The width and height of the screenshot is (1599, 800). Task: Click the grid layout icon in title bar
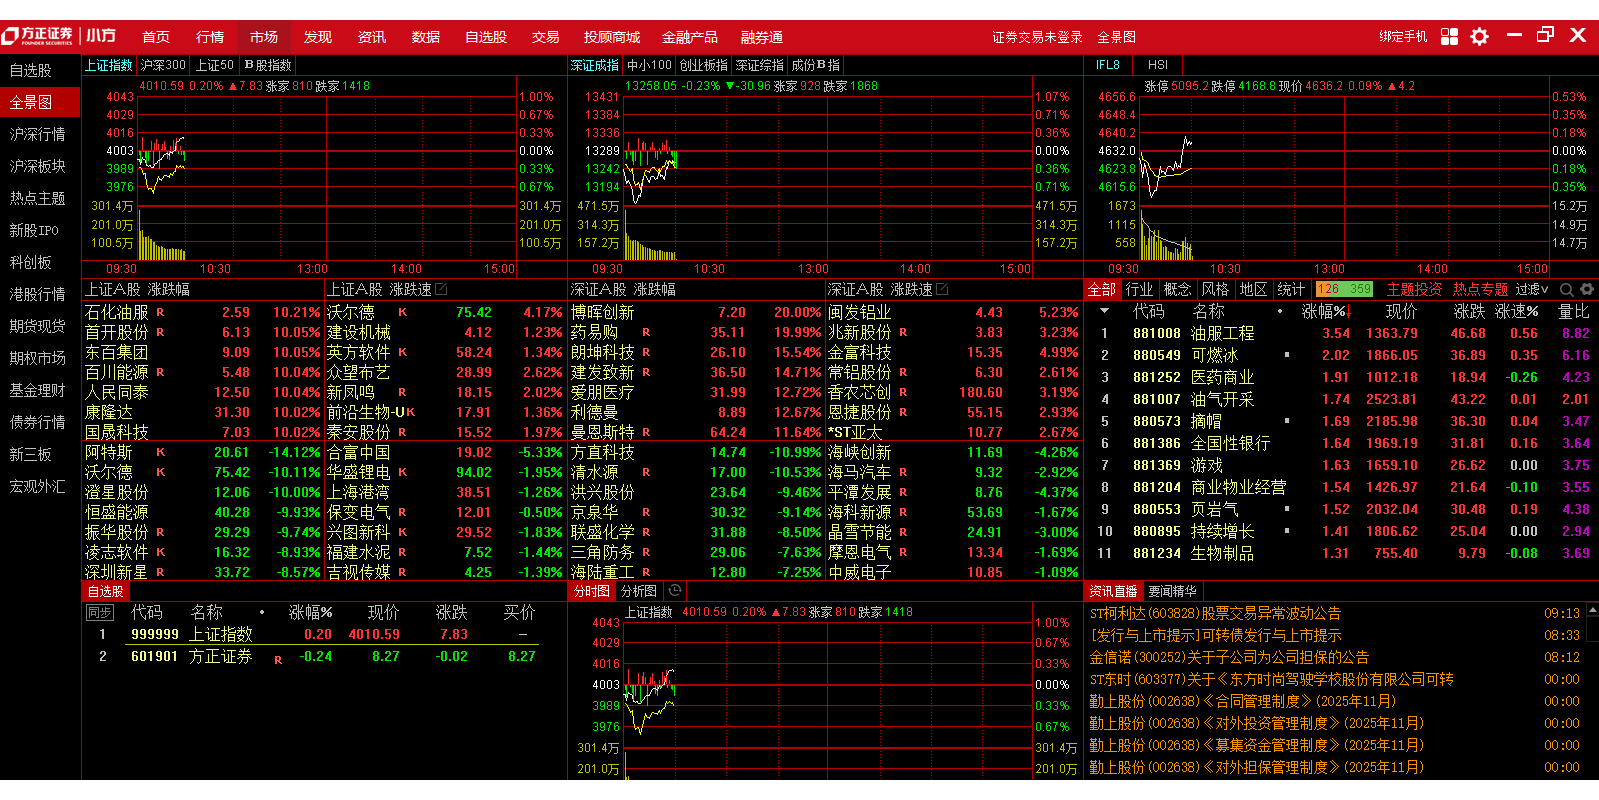pyautogui.click(x=1449, y=37)
